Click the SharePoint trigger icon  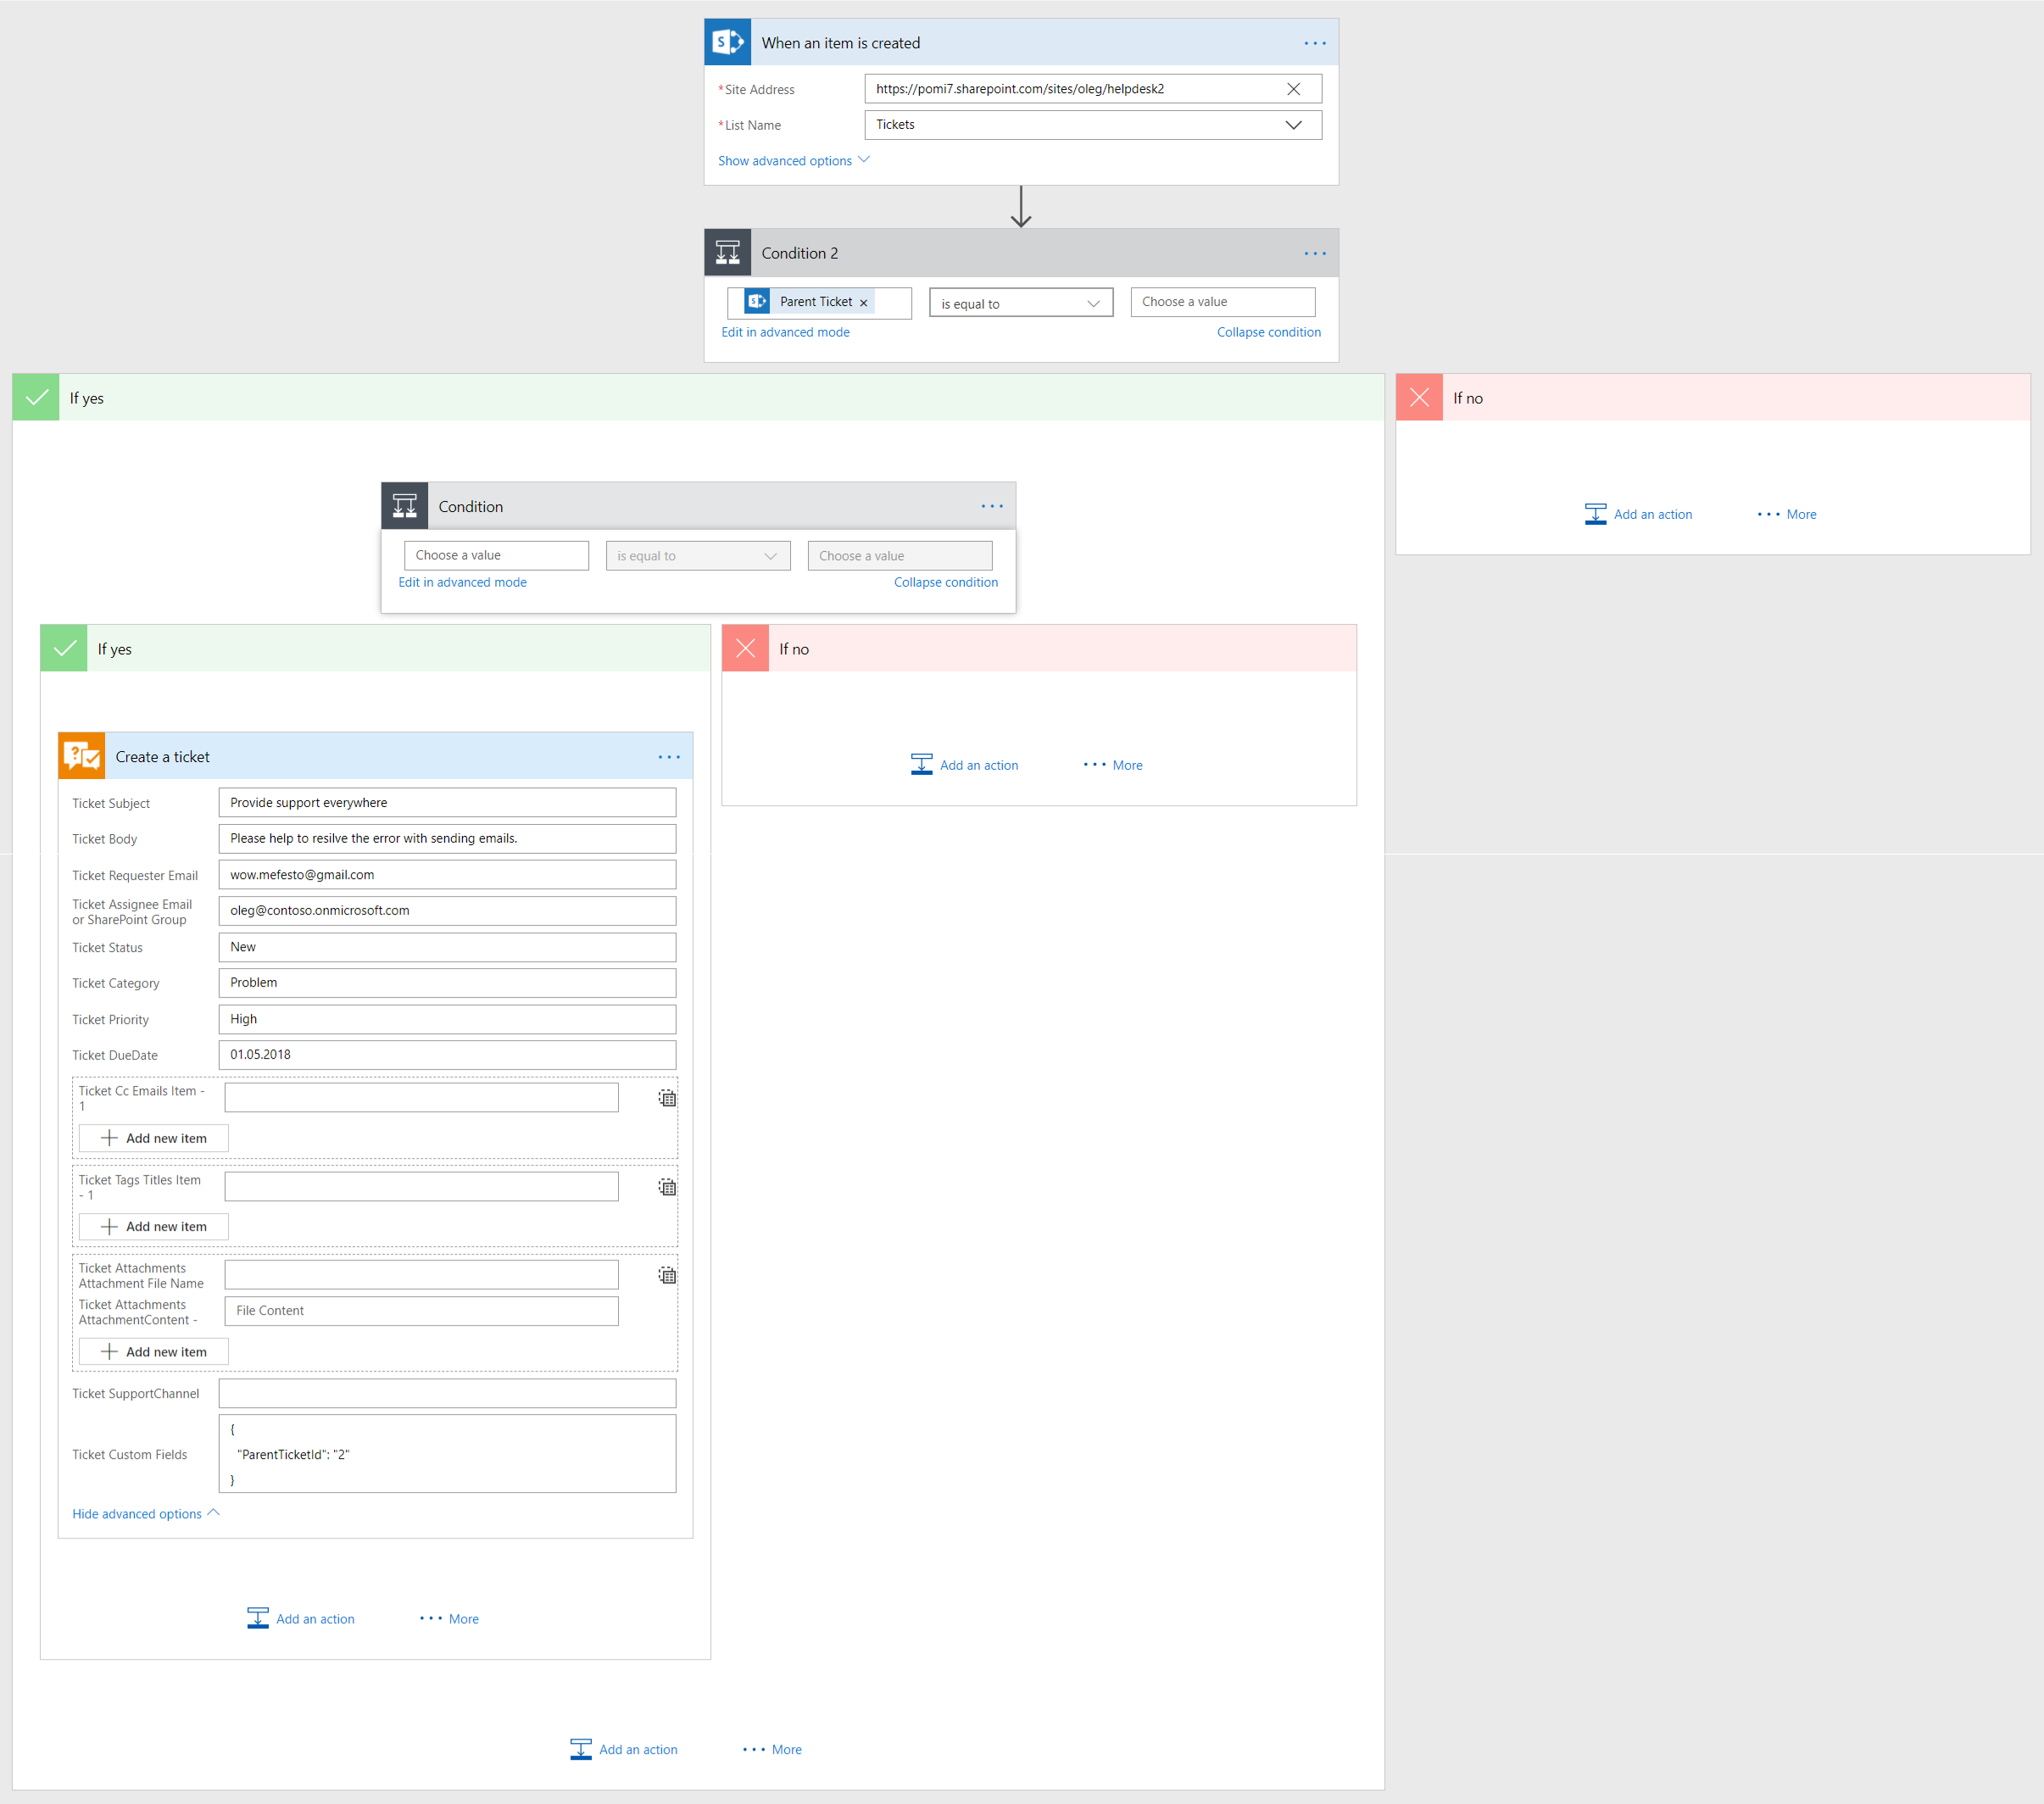click(x=727, y=42)
